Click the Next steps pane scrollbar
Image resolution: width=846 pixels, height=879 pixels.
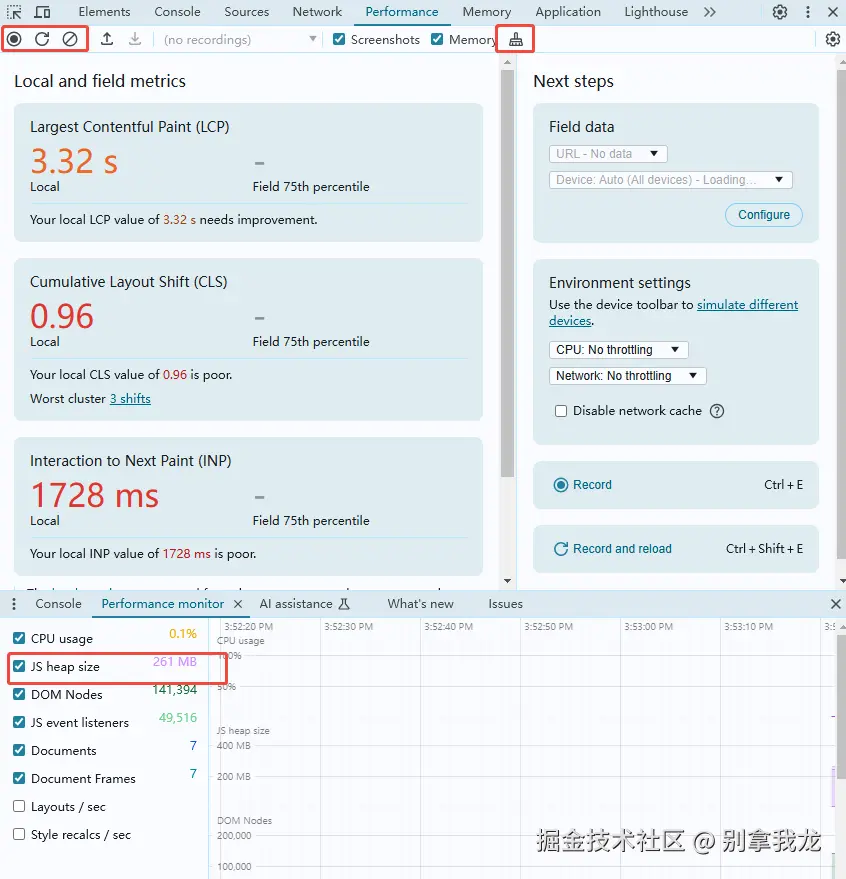842,313
